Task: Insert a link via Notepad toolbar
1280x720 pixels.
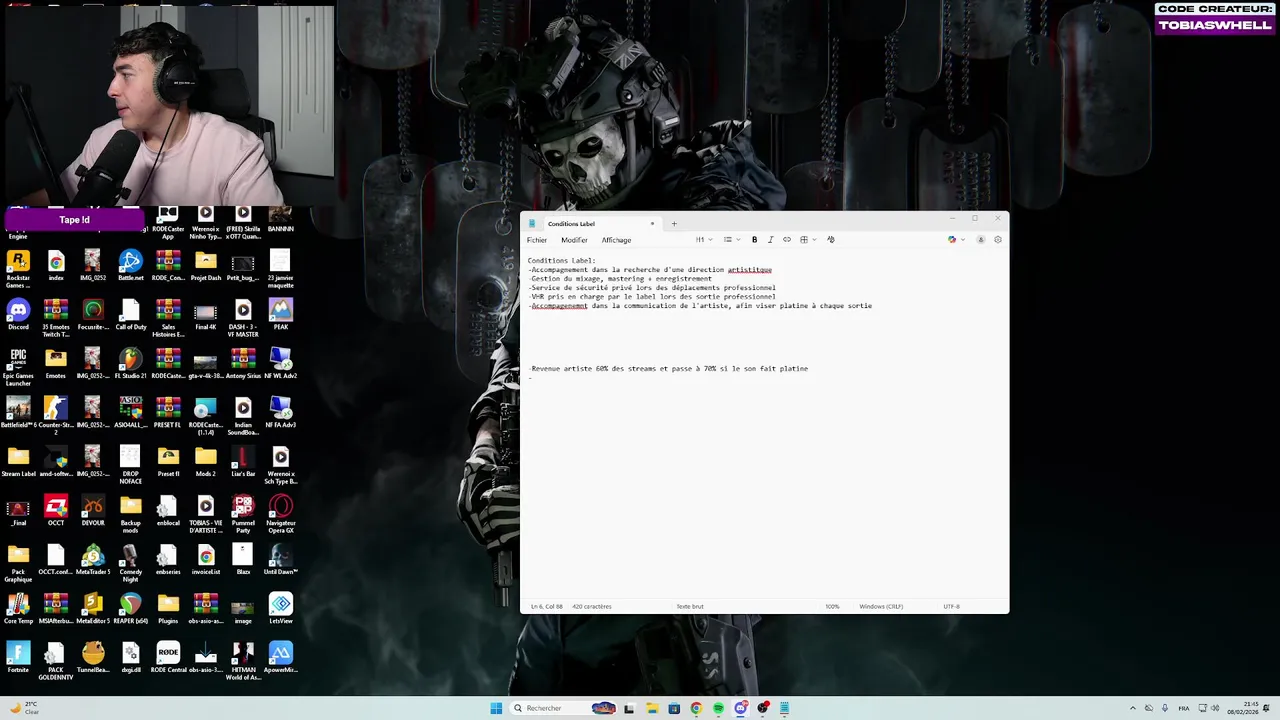Action: [x=787, y=240]
